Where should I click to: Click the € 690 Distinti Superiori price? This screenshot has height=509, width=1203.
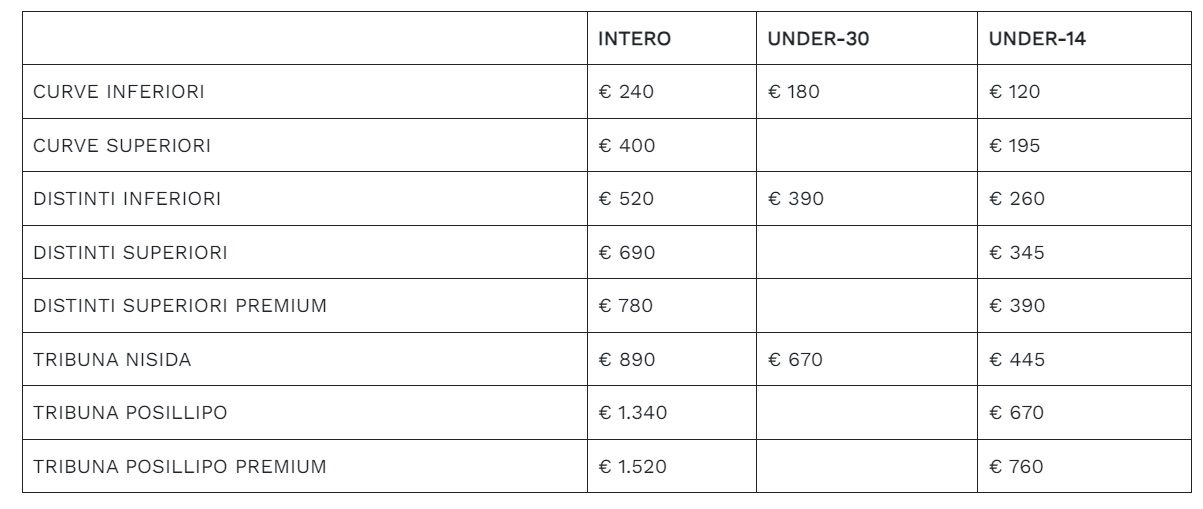click(x=627, y=253)
